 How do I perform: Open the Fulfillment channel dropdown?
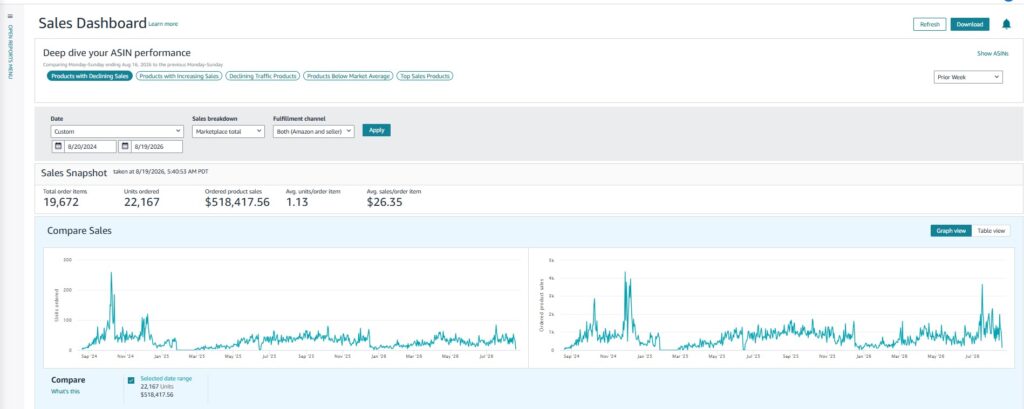click(313, 131)
